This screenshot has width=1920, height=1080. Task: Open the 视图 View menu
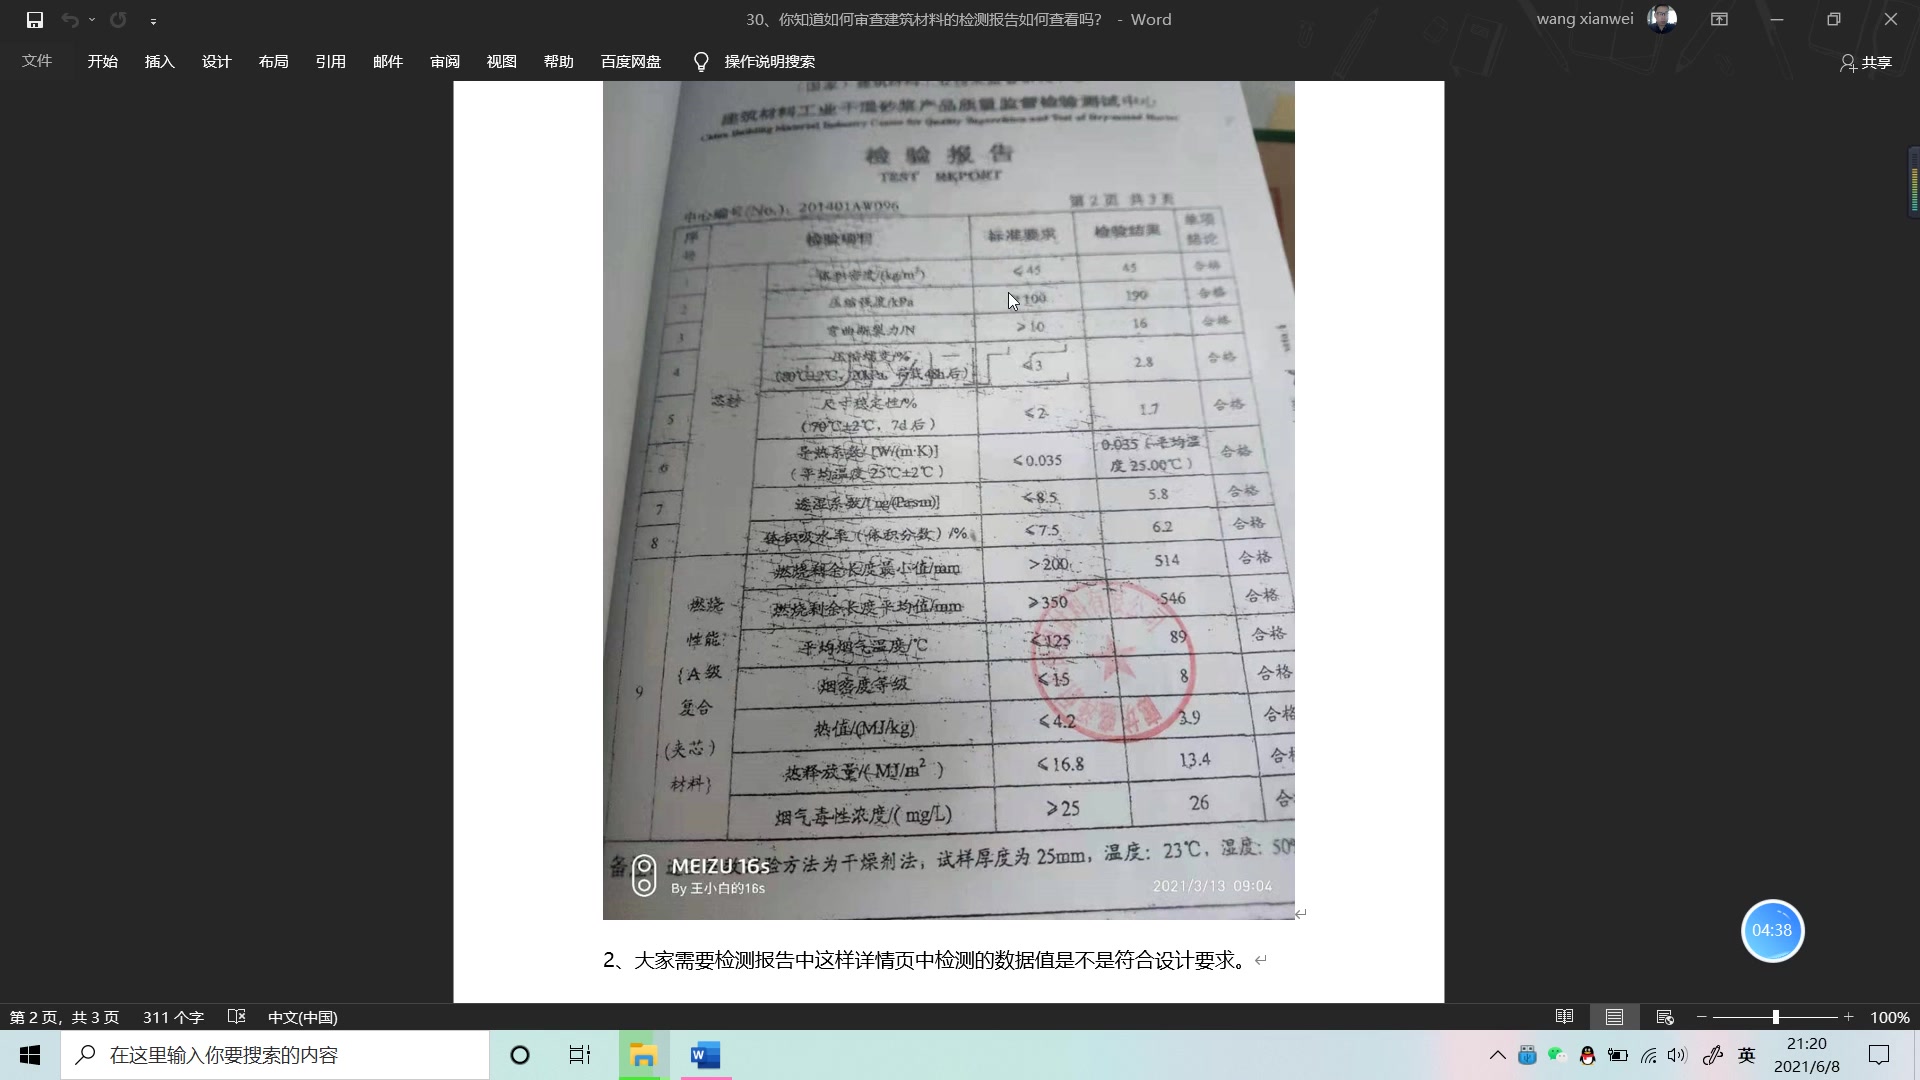[x=501, y=61]
